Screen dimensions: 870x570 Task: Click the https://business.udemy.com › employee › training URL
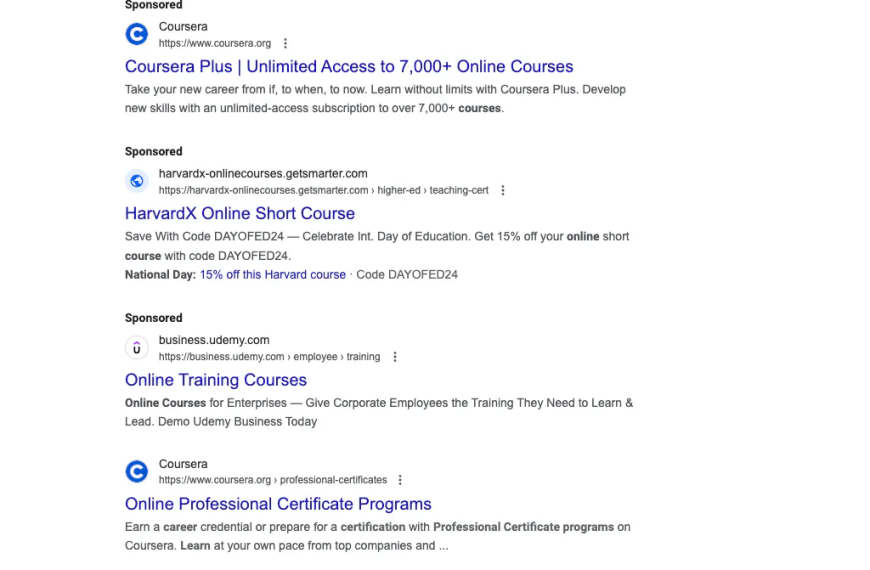coord(270,357)
